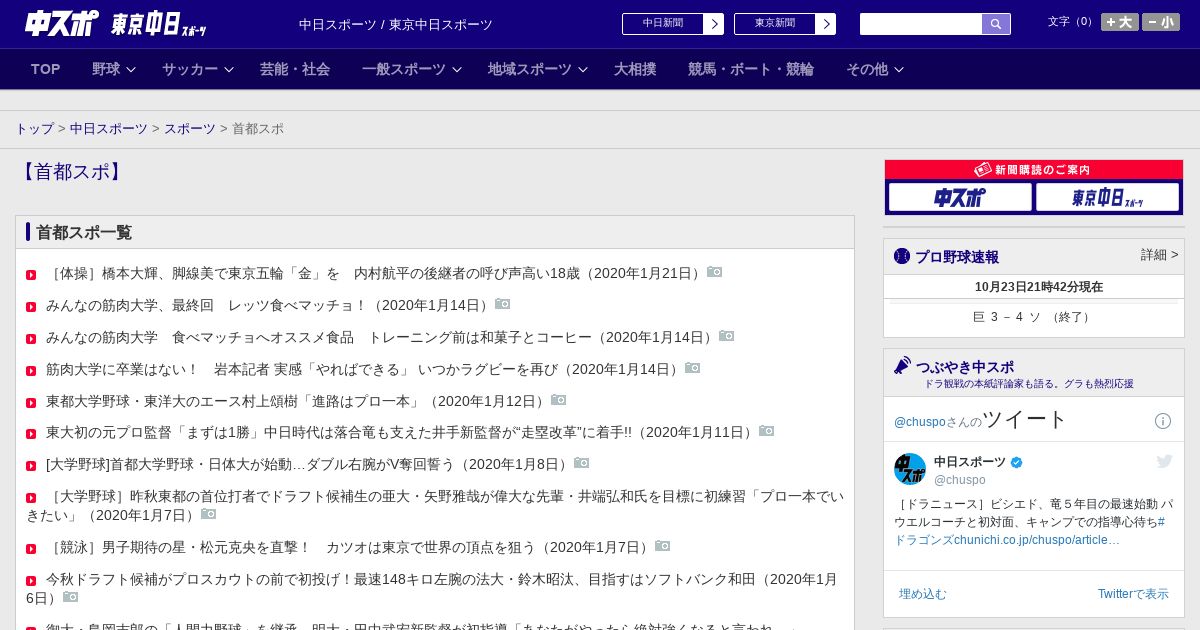Open the 競泳 松元克央 article
This screenshot has height=630, width=1200.
(x=349, y=547)
